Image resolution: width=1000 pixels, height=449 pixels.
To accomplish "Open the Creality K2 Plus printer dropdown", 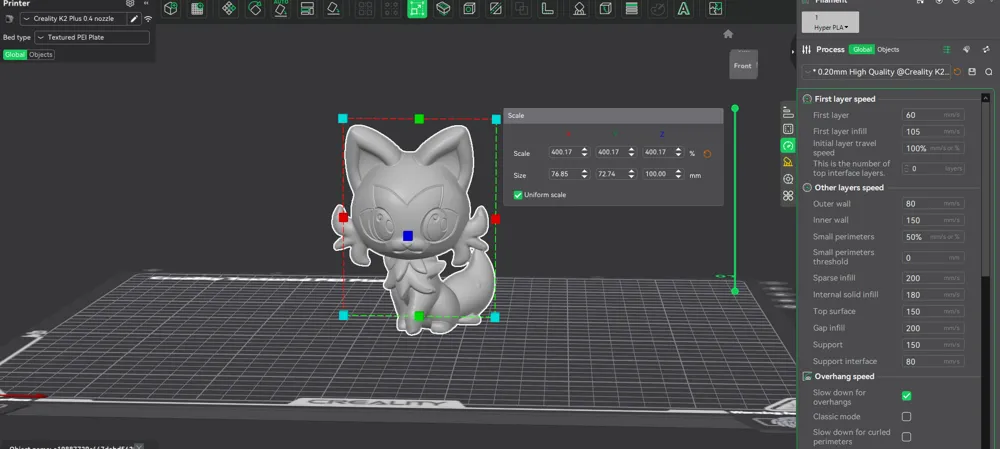I will click(x=73, y=19).
